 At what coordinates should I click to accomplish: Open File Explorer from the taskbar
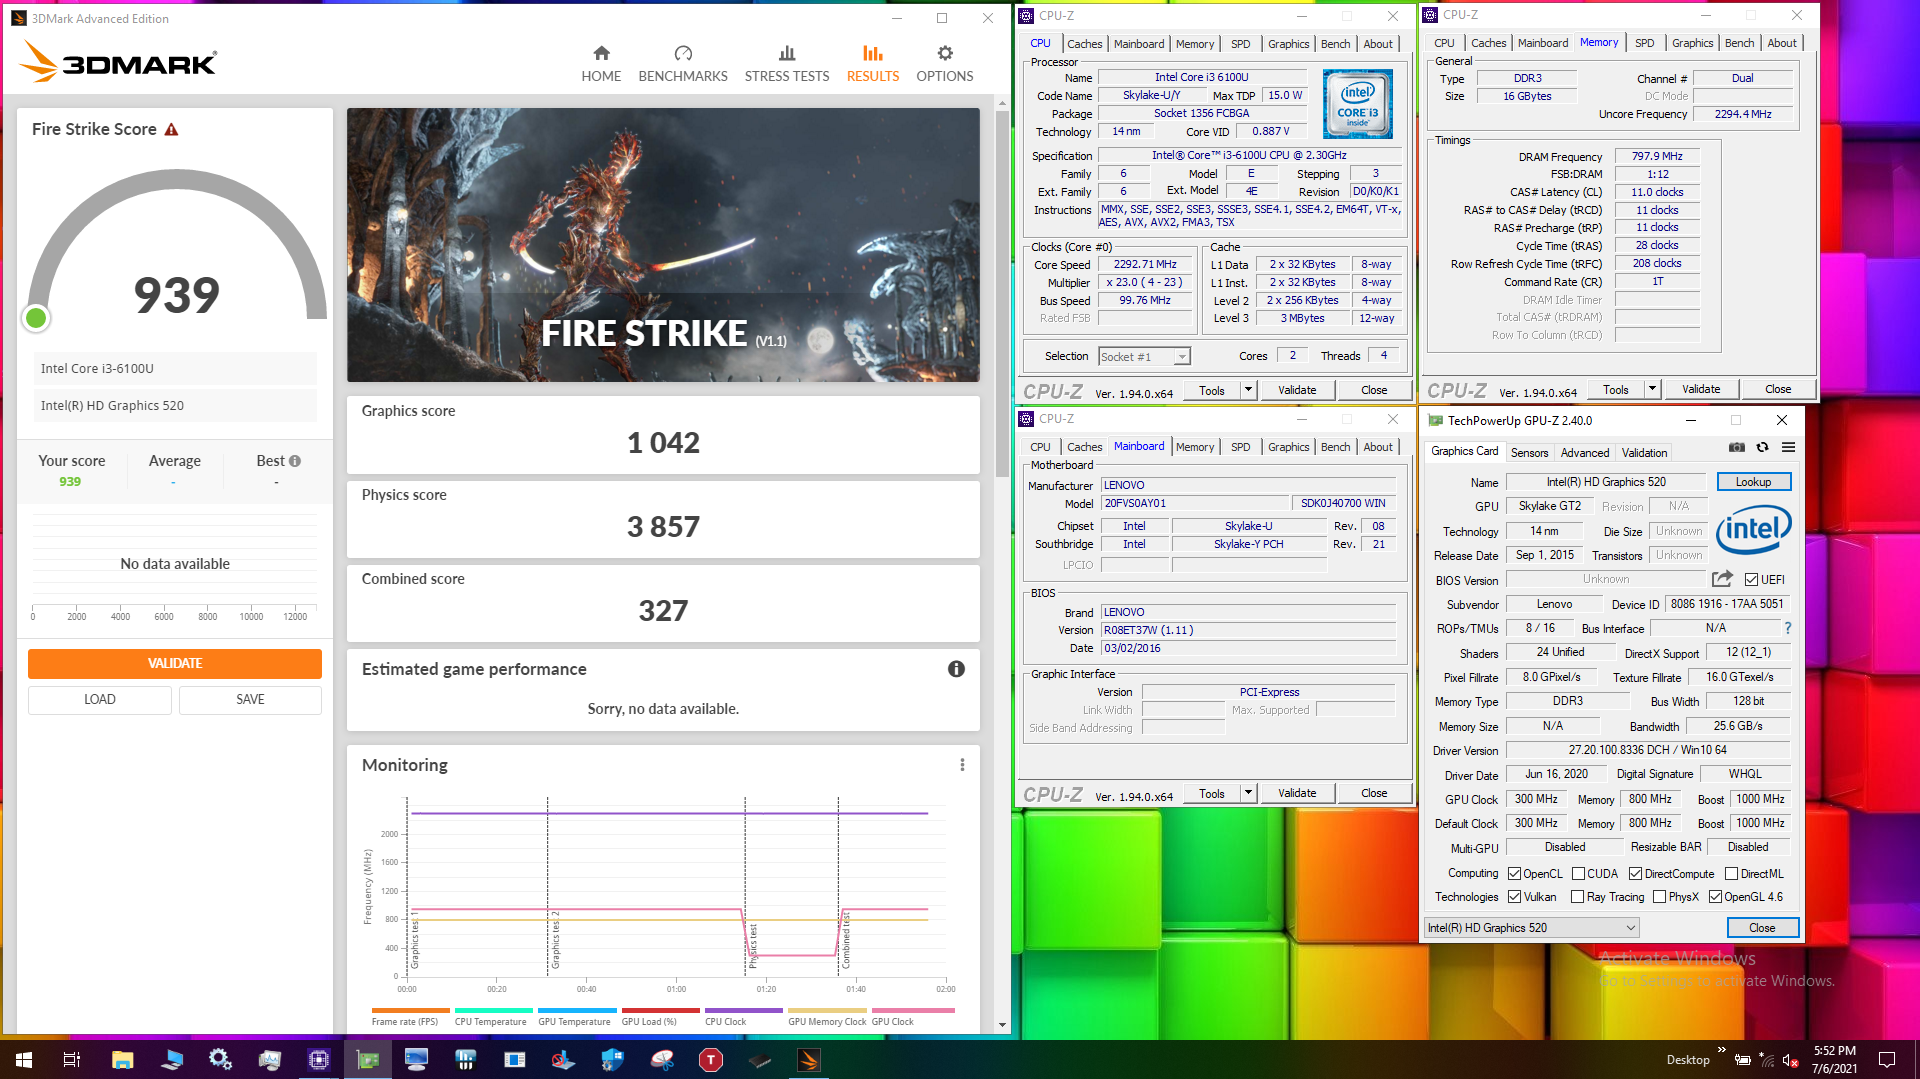[122, 1060]
